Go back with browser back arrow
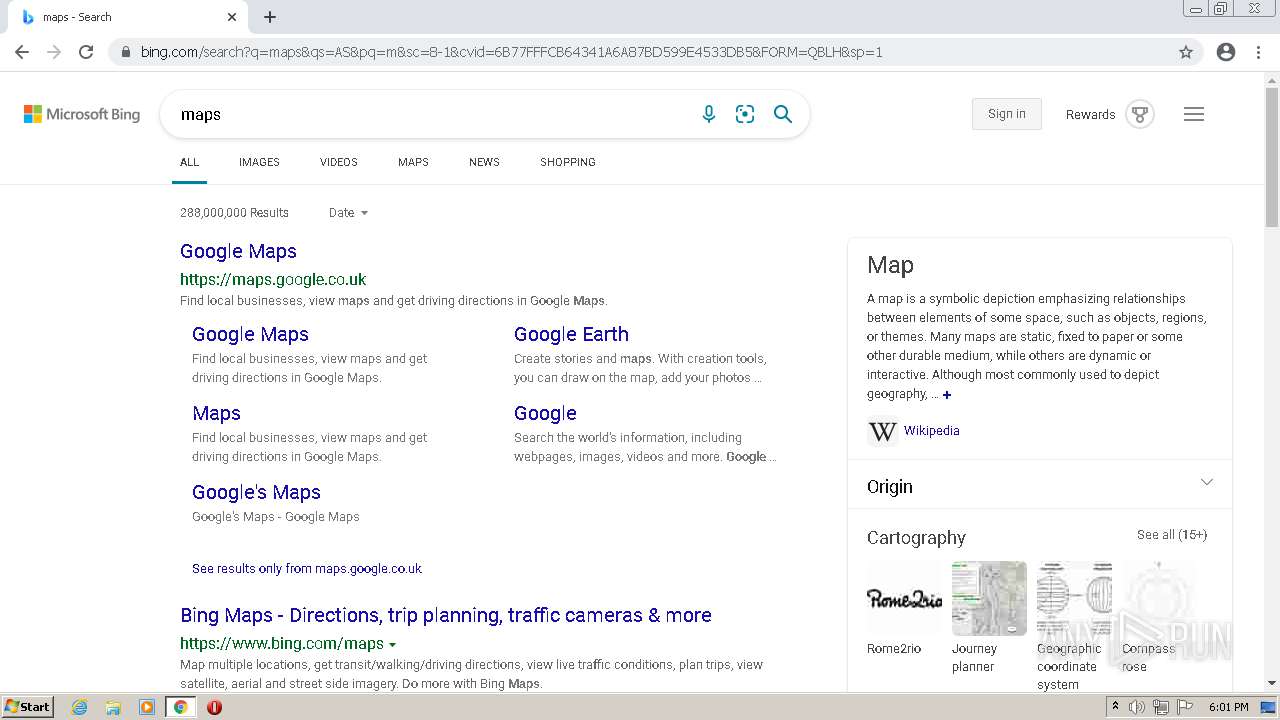 [22, 52]
